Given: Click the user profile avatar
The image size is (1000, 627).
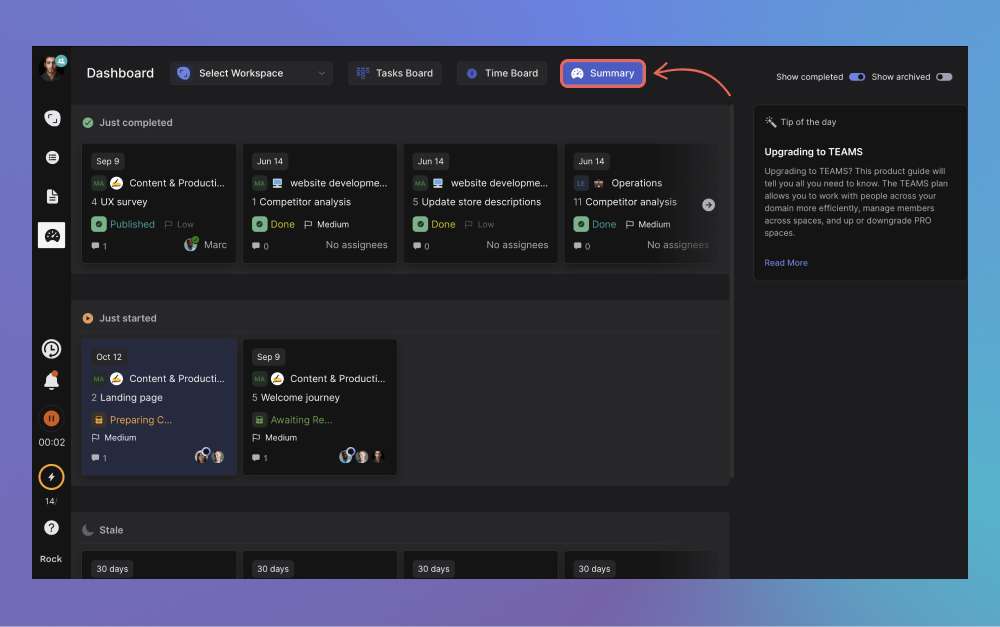Looking at the screenshot, I should click(51, 69).
